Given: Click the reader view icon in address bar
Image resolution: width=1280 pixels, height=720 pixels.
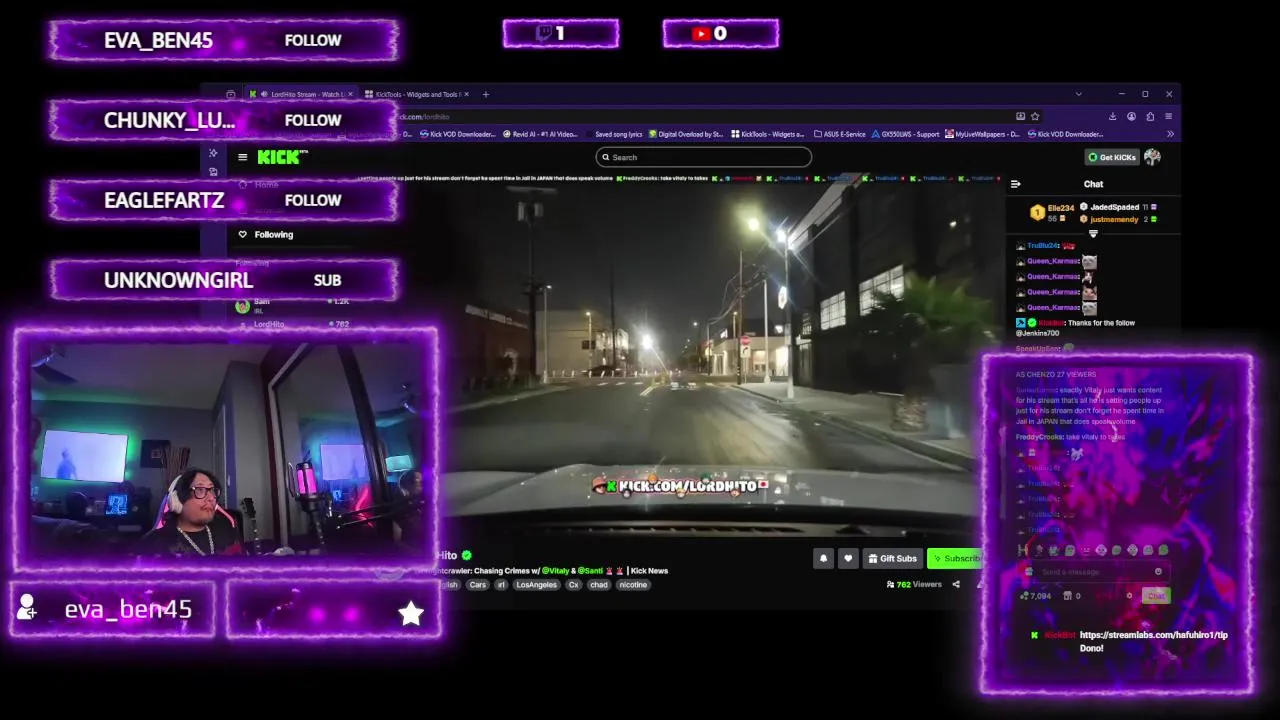Looking at the screenshot, I should tap(1020, 116).
